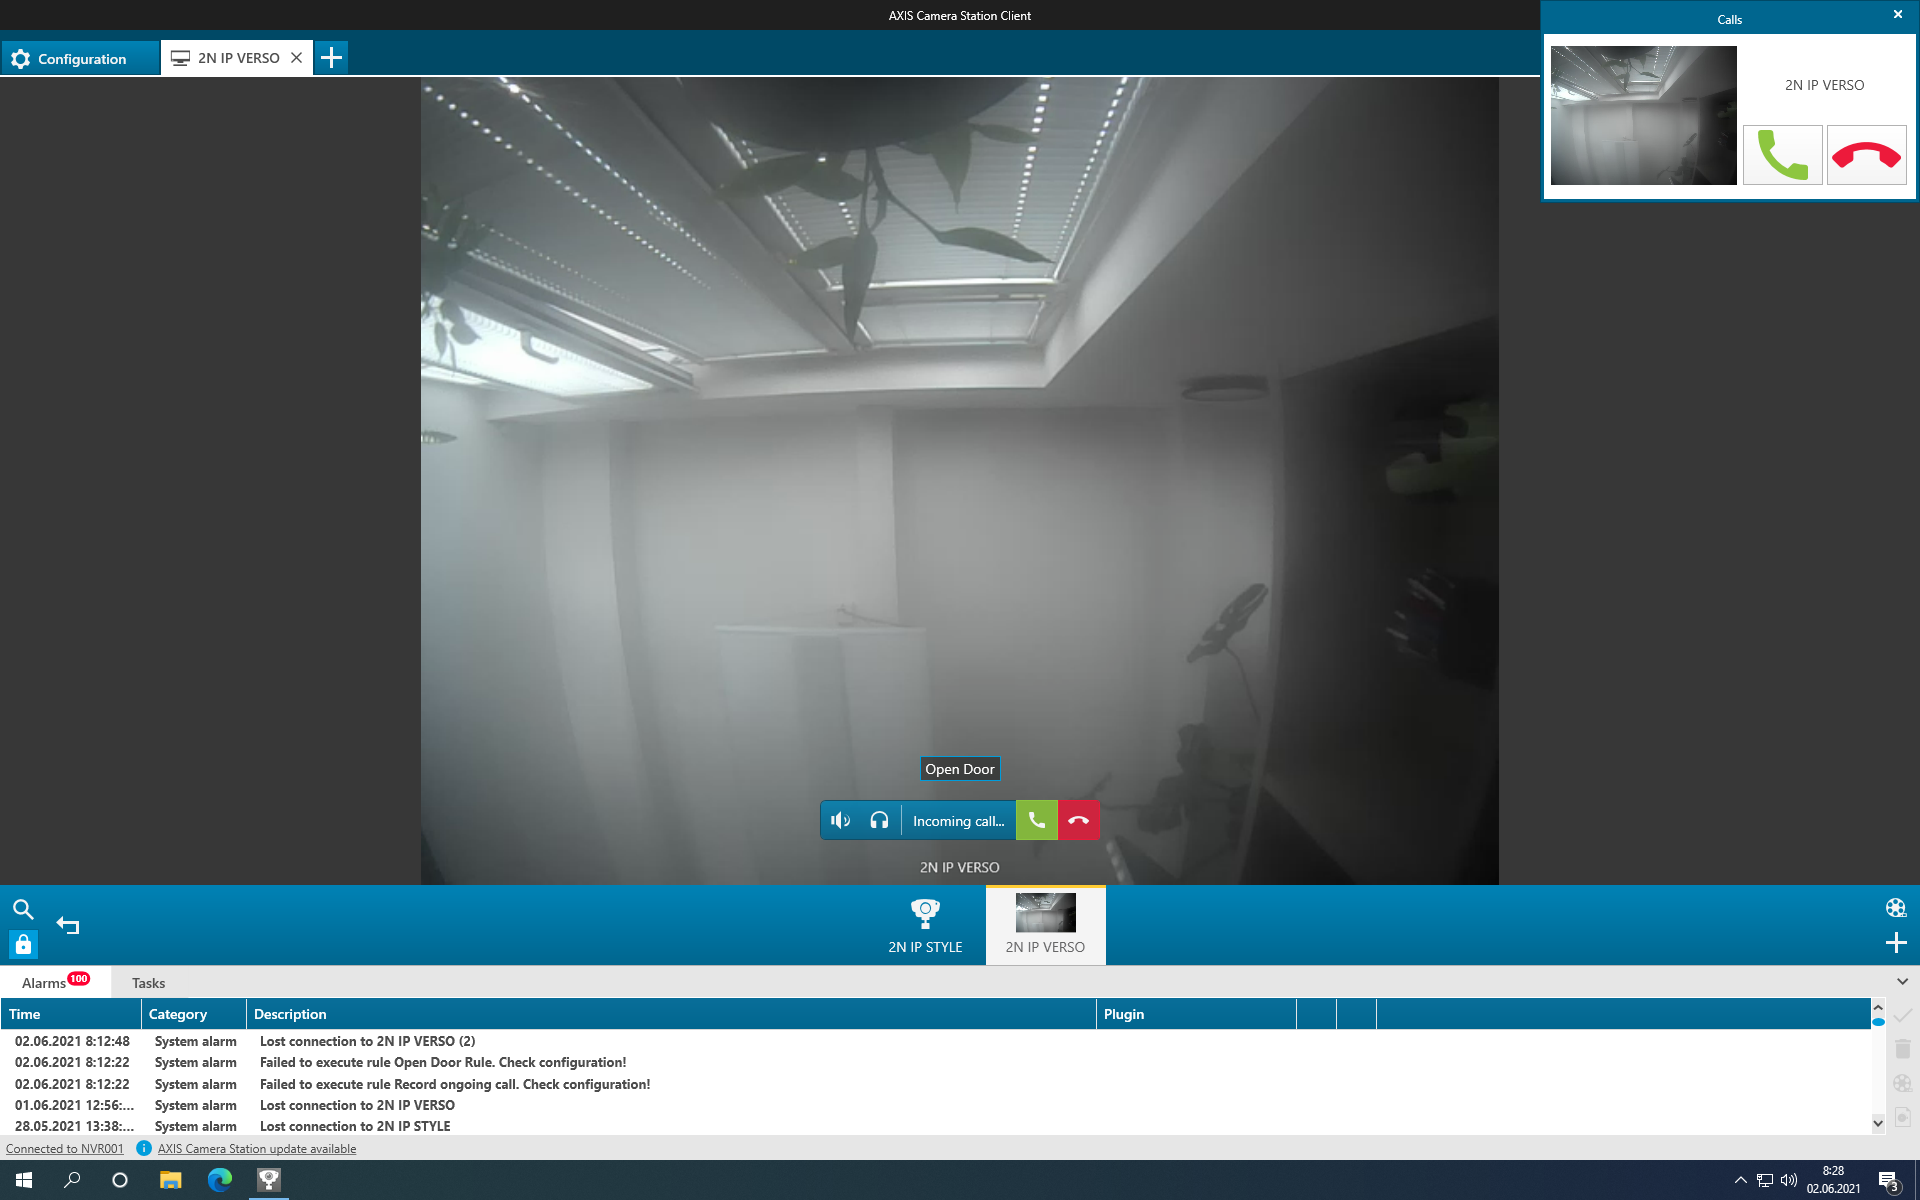Toggle the lock icon in the navigation bar

pyautogui.click(x=22, y=944)
